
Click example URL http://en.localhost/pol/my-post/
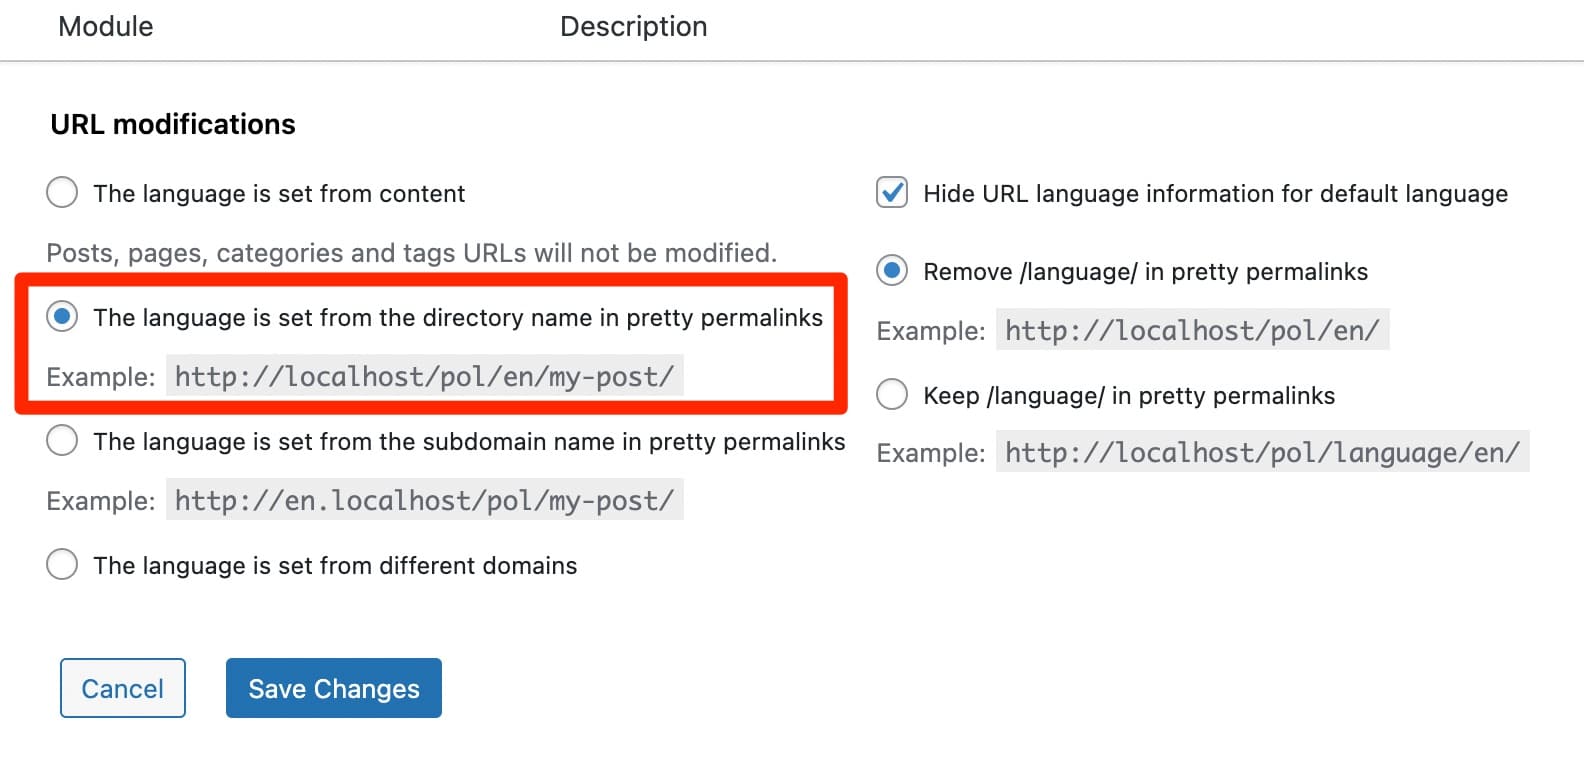pyautogui.click(x=425, y=500)
